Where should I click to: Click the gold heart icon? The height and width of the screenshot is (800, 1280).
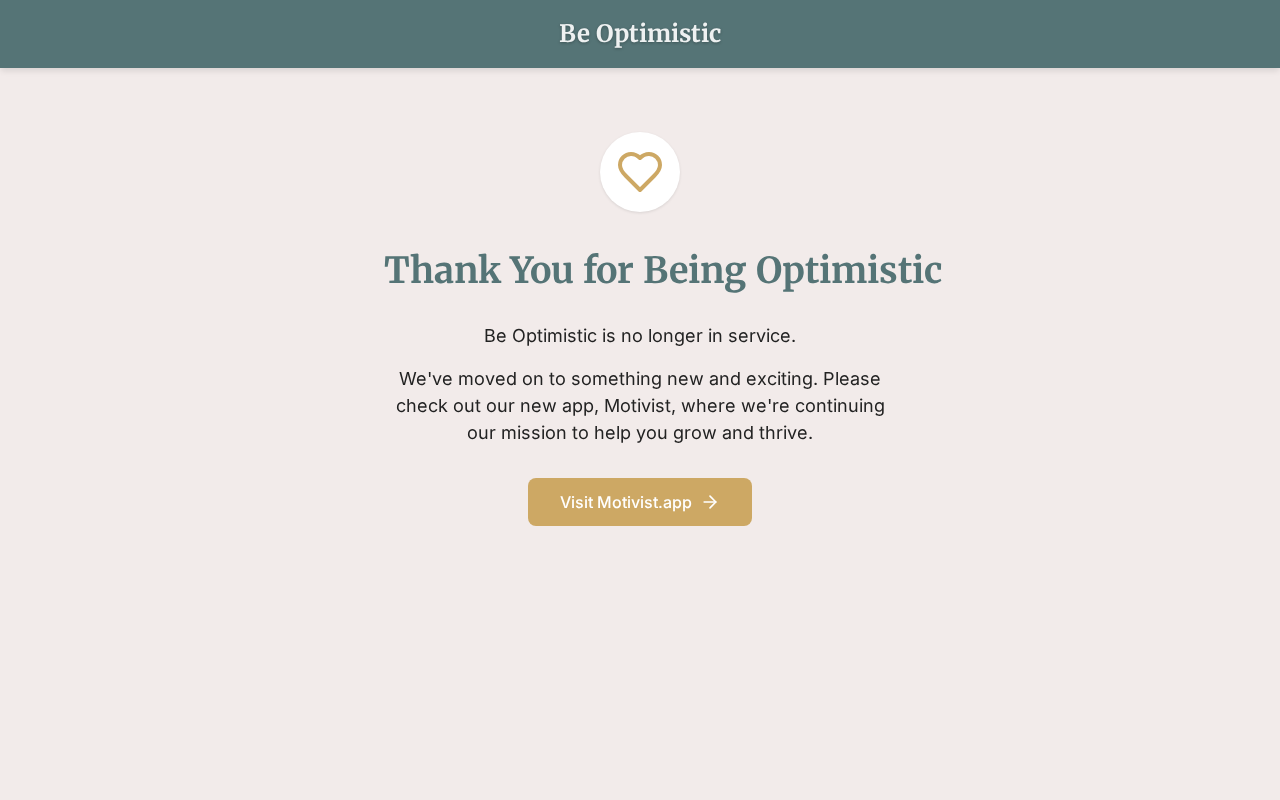pos(640,172)
